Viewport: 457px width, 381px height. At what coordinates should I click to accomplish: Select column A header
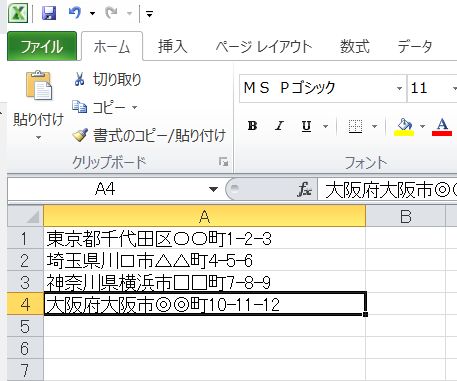click(x=205, y=216)
